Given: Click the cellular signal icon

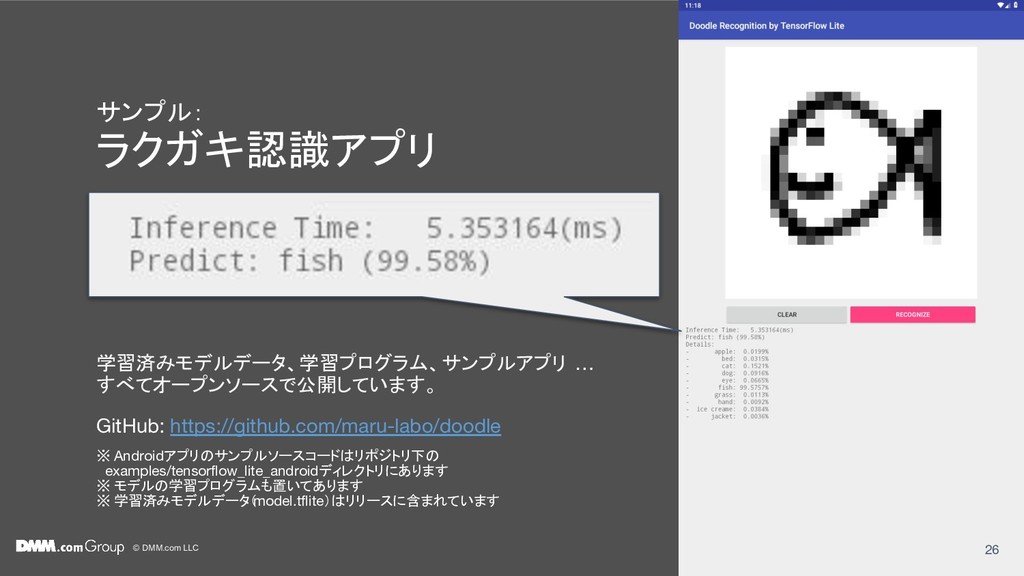Looking at the screenshot, I should pos(1008,5).
